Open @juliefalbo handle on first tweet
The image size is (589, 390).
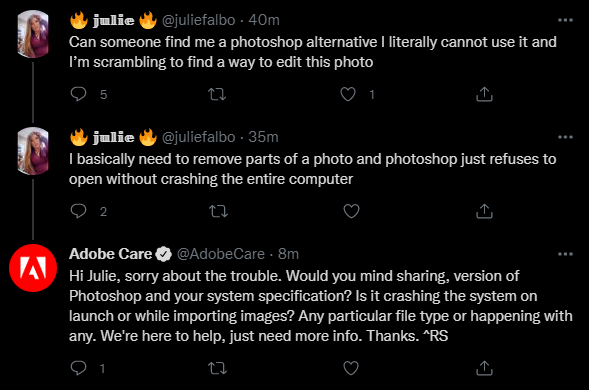pos(198,20)
